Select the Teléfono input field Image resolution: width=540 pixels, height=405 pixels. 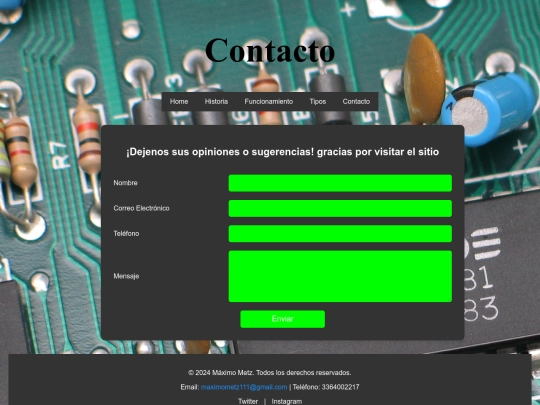point(340,234)
